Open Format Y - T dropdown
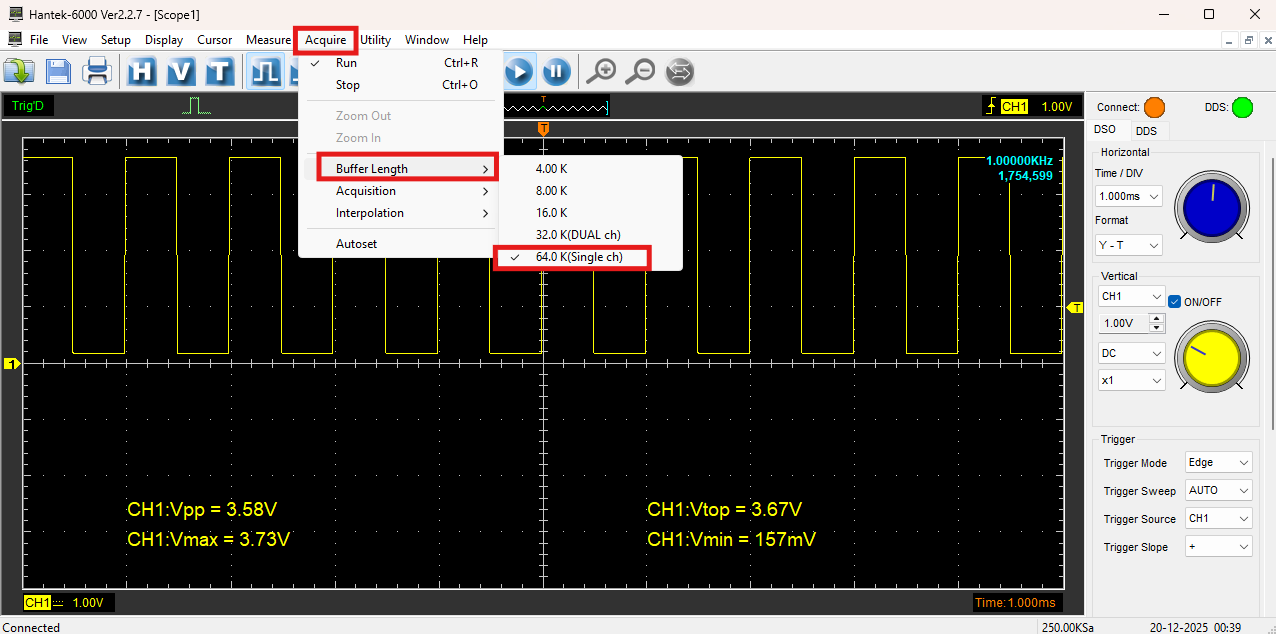The height and width of the screenshot is (634, 1276). click(x=1128, y=245)
